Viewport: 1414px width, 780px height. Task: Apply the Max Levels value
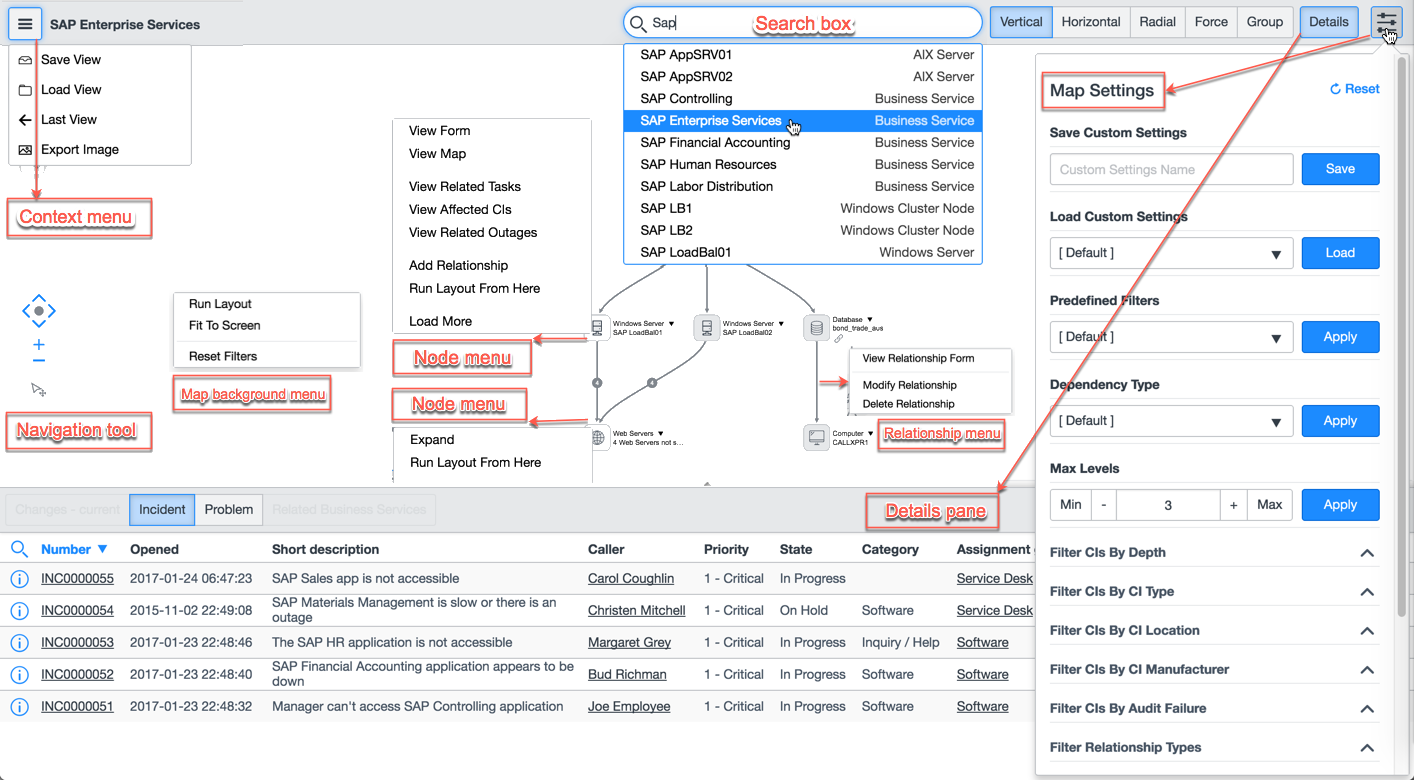[x=1340, y=505]
